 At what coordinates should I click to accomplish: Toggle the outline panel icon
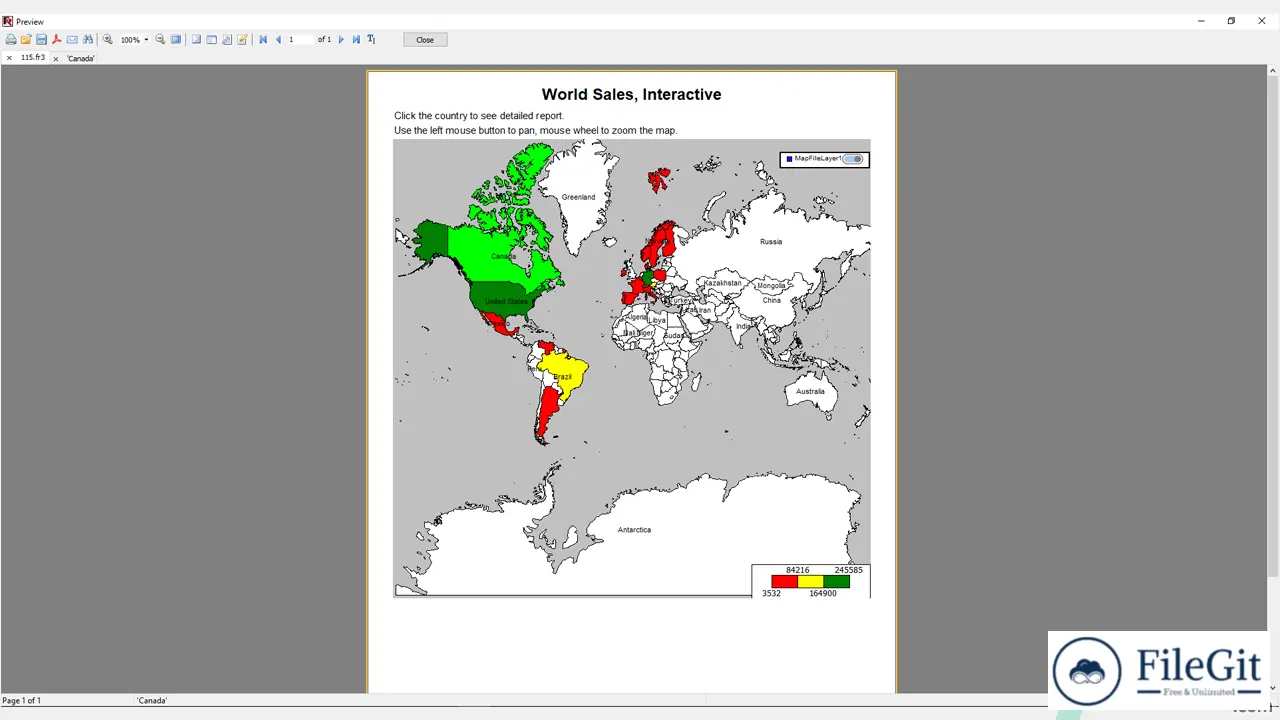(196, 40)
